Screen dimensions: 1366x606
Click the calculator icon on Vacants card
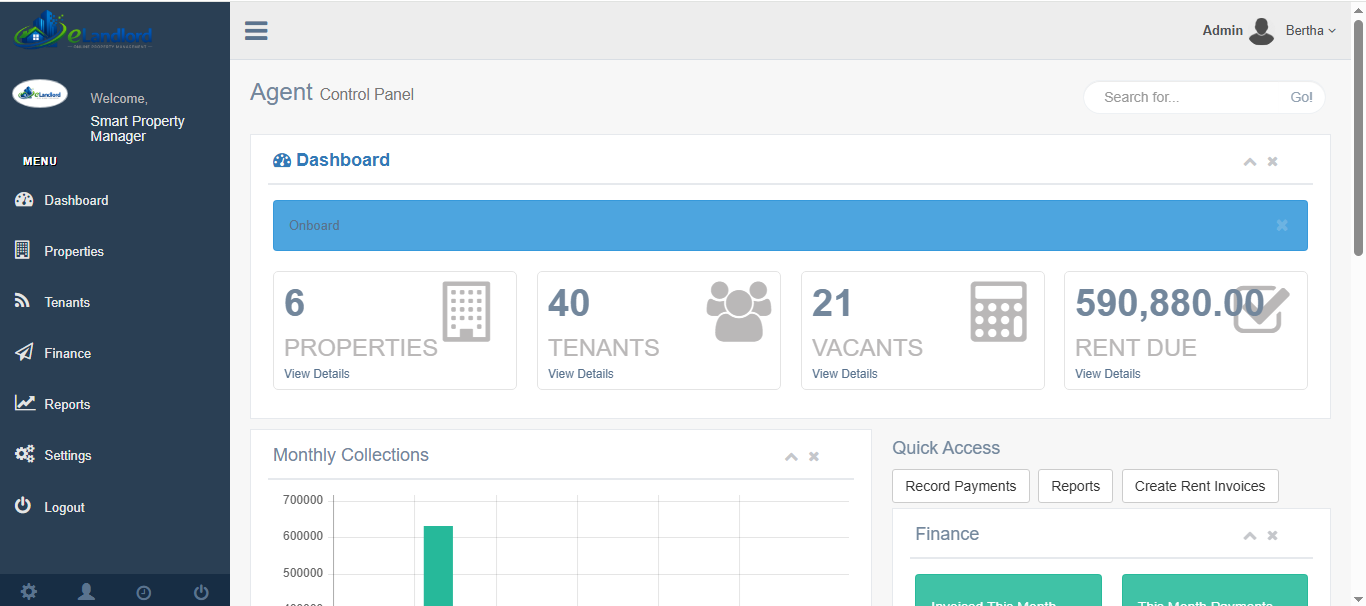pyautogui.click(x=998, y=311)
